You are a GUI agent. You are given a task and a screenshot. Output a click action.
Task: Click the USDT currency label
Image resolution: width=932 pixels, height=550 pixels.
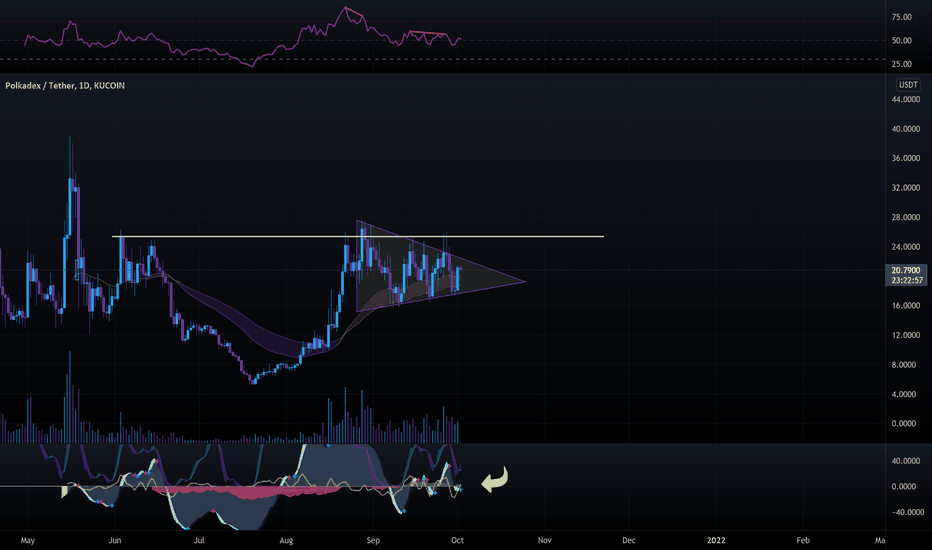908,85
